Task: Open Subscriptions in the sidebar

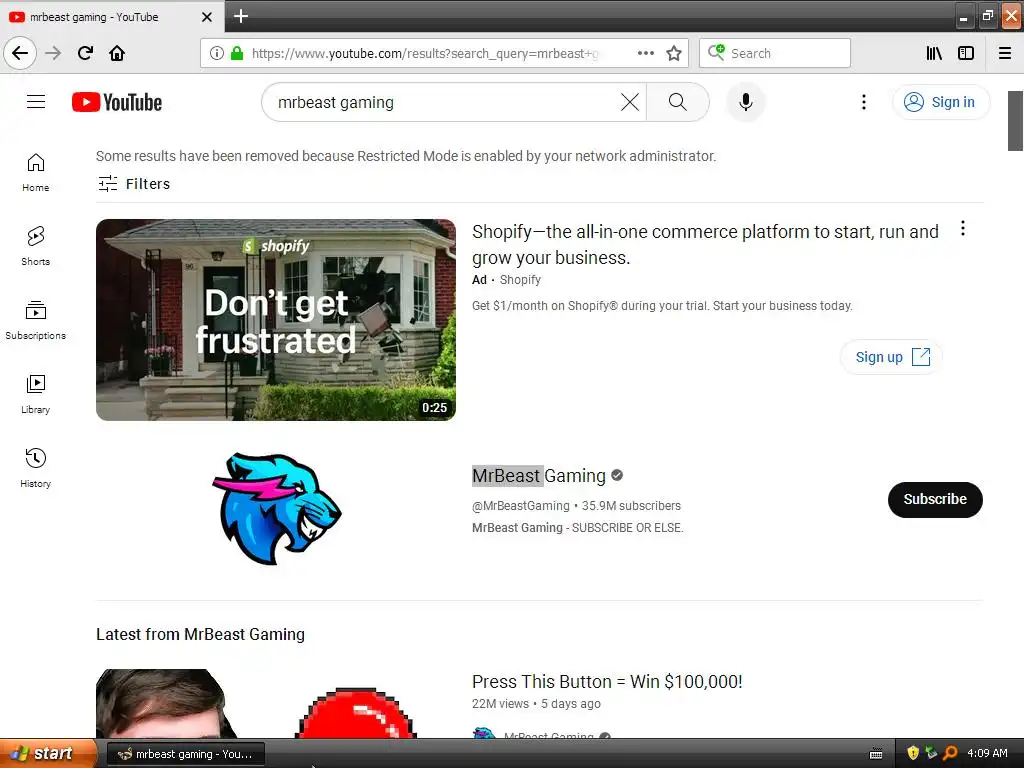Action: [35, 320]
